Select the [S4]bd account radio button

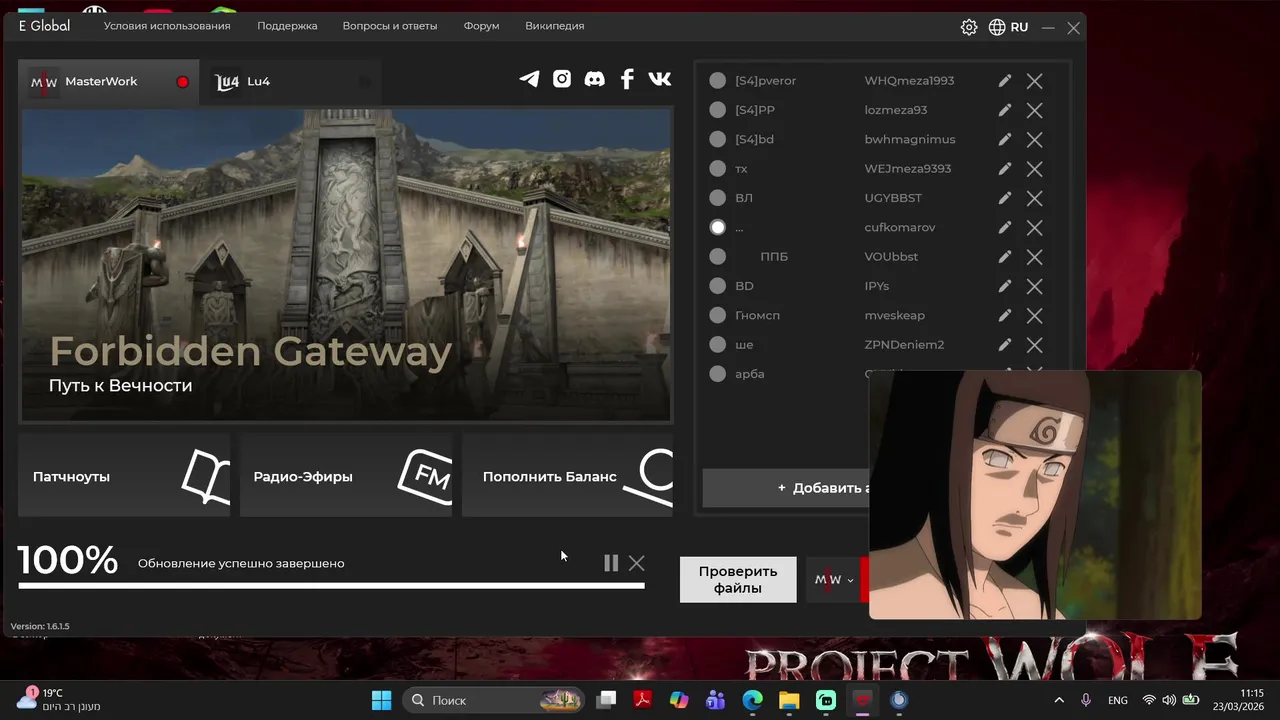717,139
